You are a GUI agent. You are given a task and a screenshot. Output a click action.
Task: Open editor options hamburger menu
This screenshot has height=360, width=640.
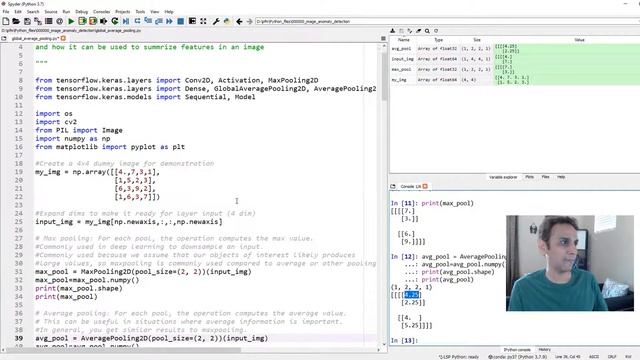coord(383,38)
